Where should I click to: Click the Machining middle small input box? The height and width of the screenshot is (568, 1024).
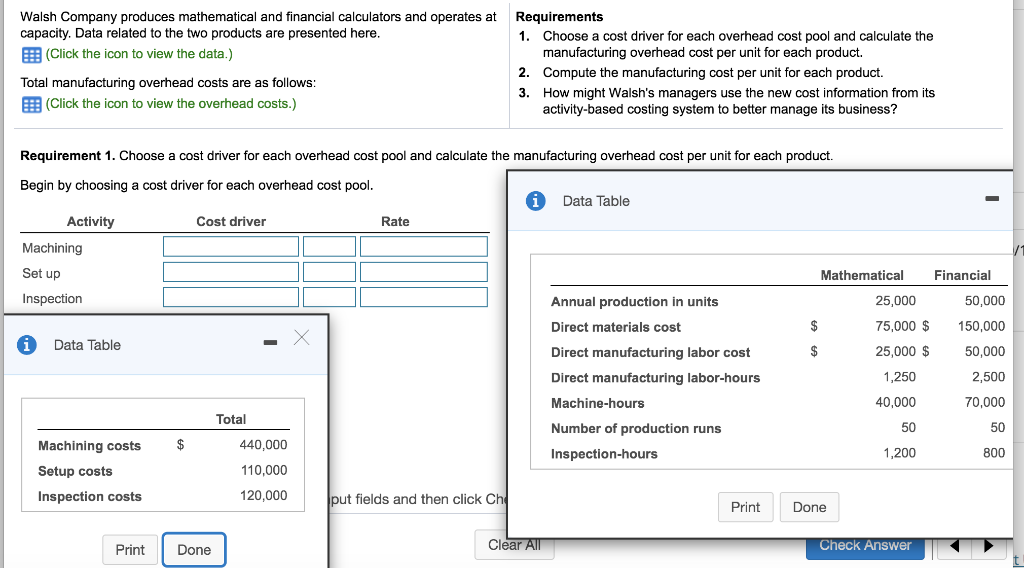329,247
